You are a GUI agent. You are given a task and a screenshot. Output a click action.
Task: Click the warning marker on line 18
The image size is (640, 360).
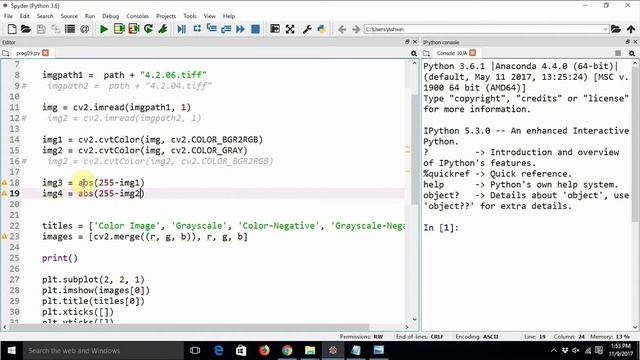[4, 182]
